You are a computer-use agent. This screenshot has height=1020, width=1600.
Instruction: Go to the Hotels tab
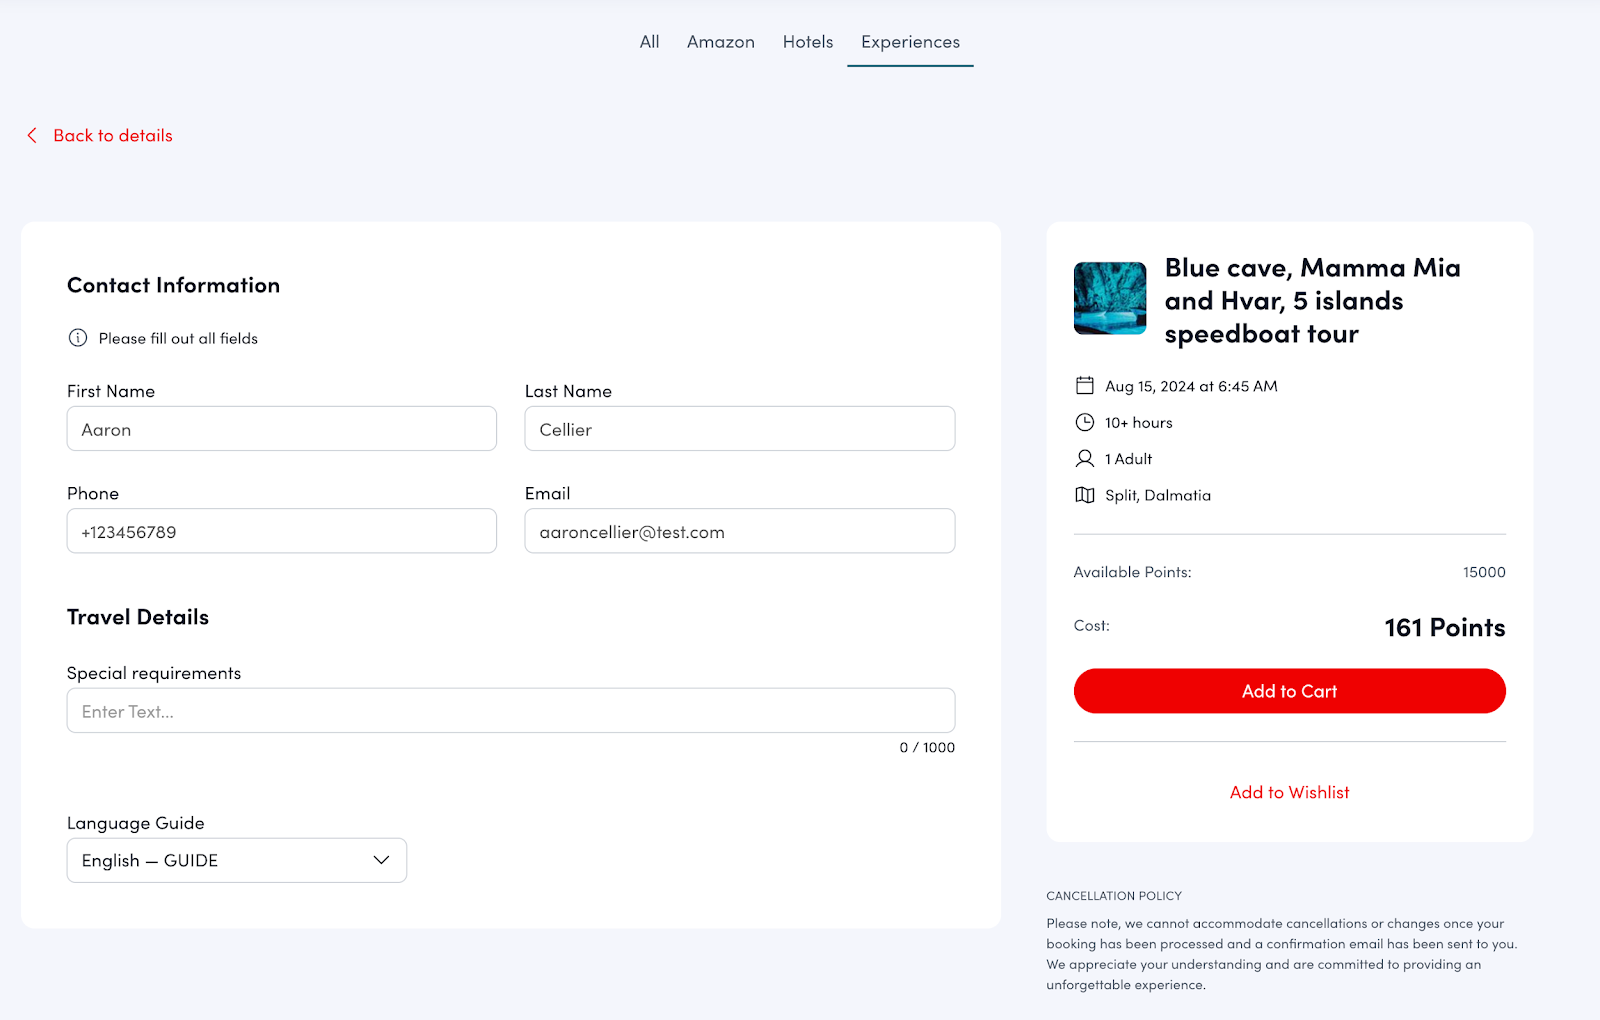click(x=808, y=42)
